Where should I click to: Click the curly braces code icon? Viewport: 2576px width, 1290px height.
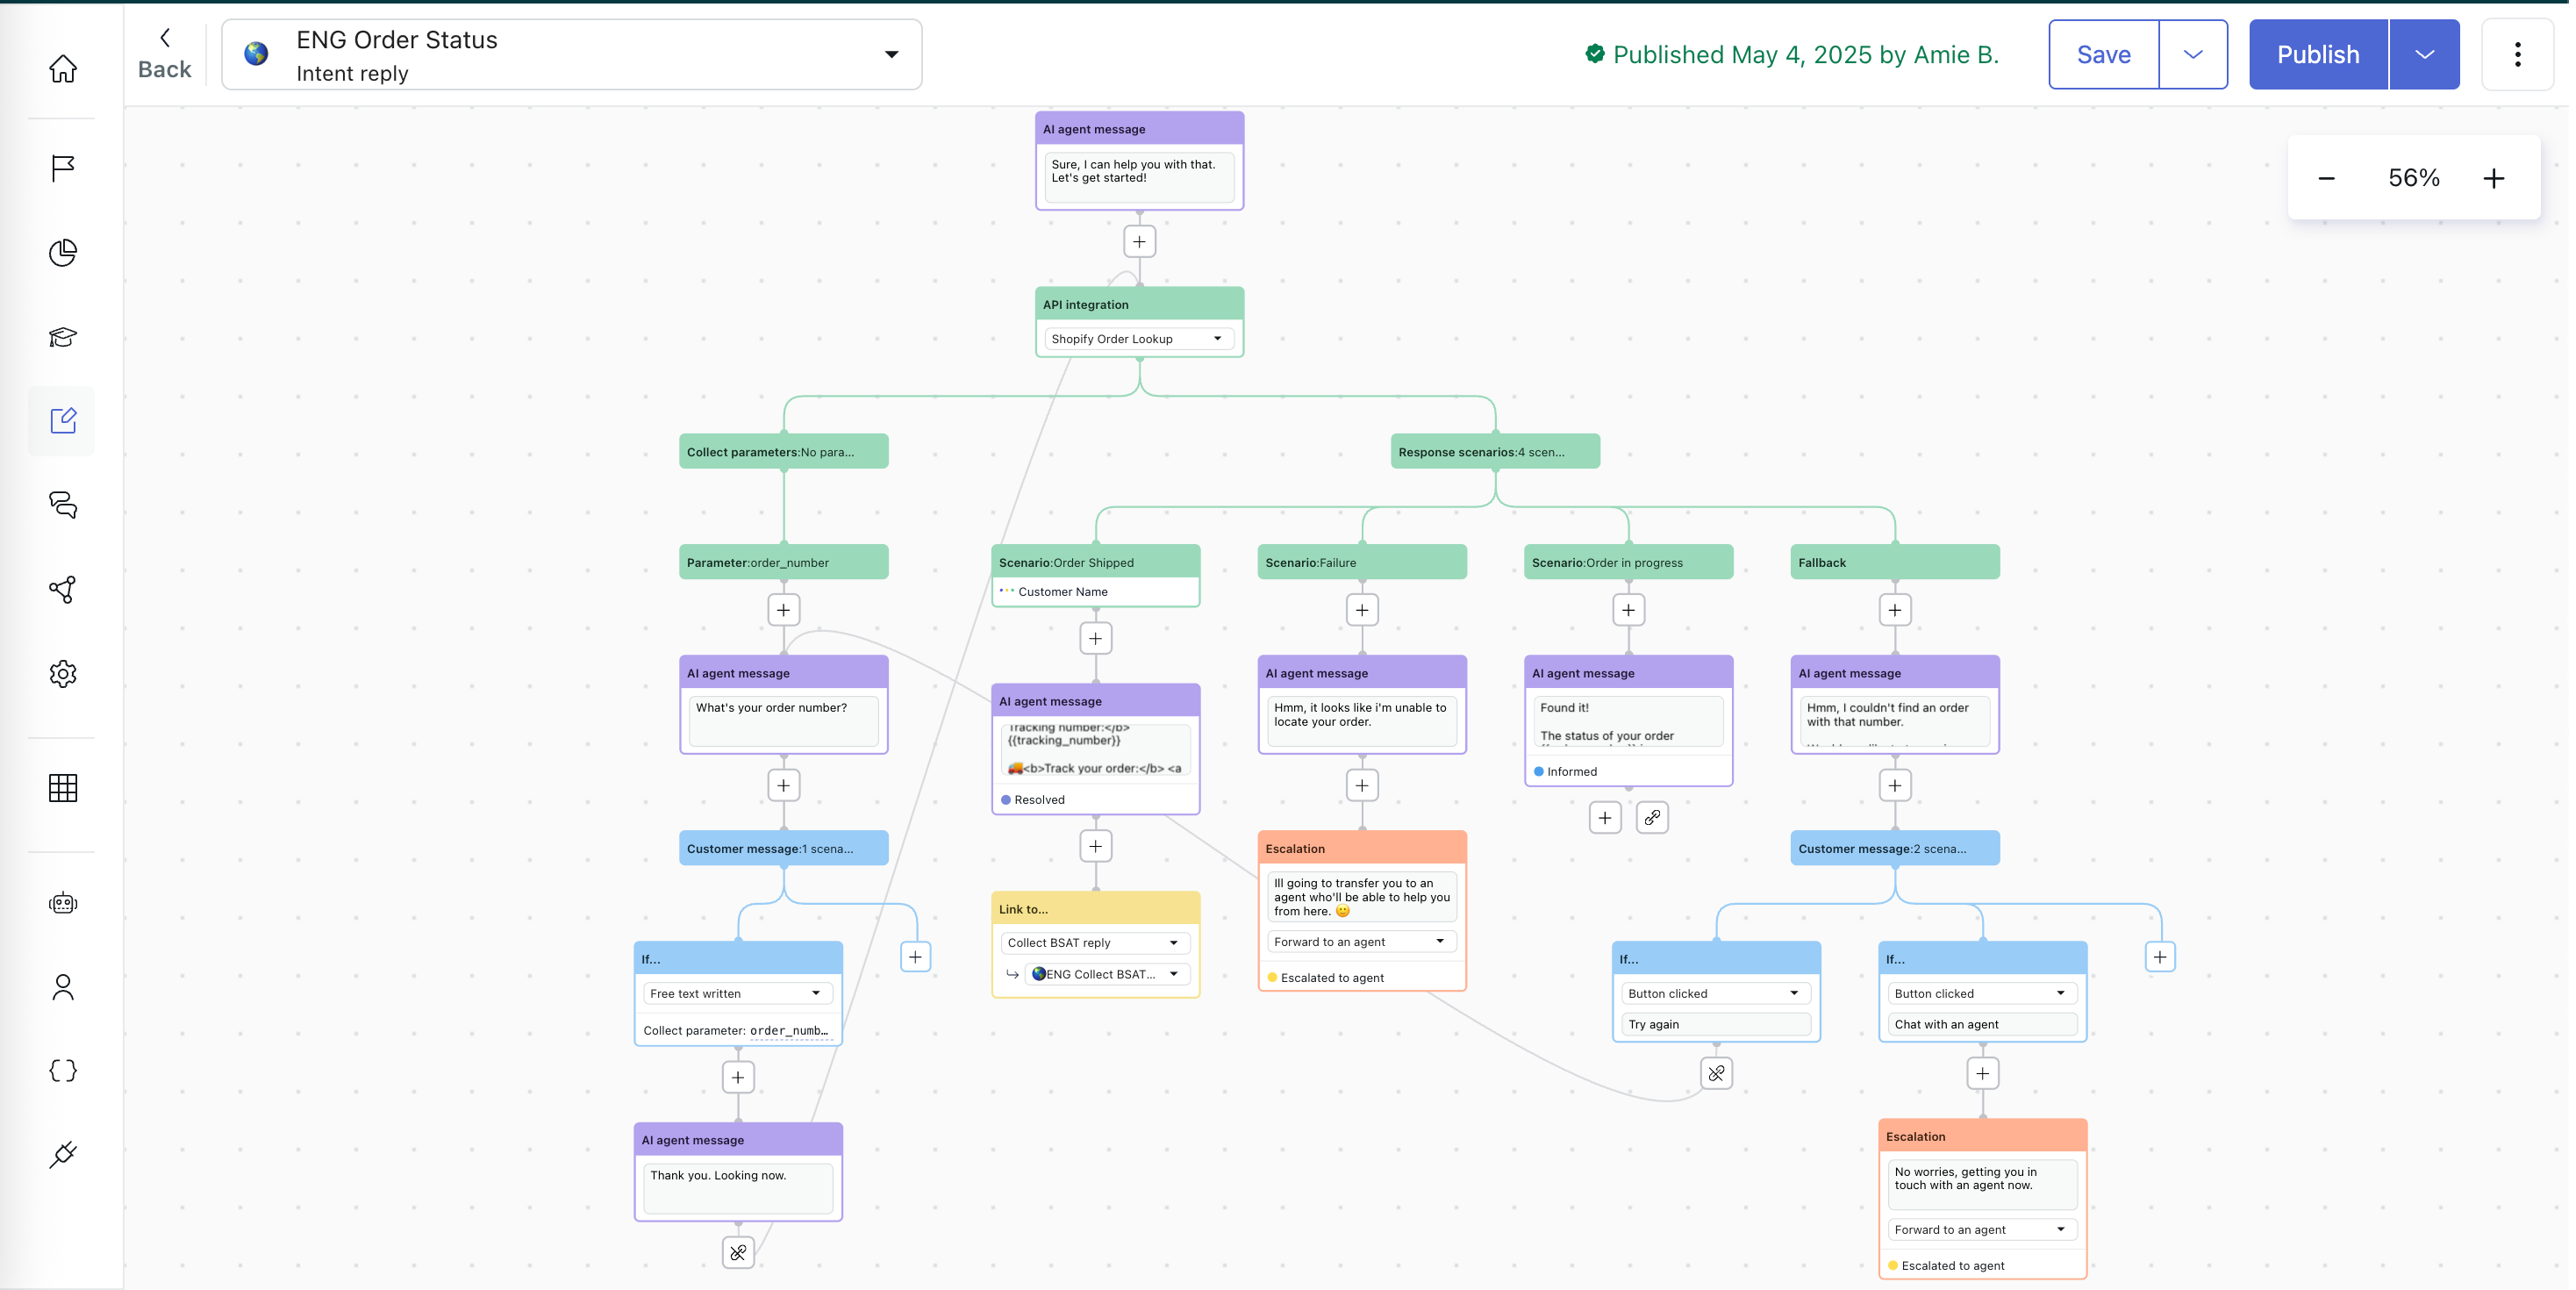[x=63, y=1071]
